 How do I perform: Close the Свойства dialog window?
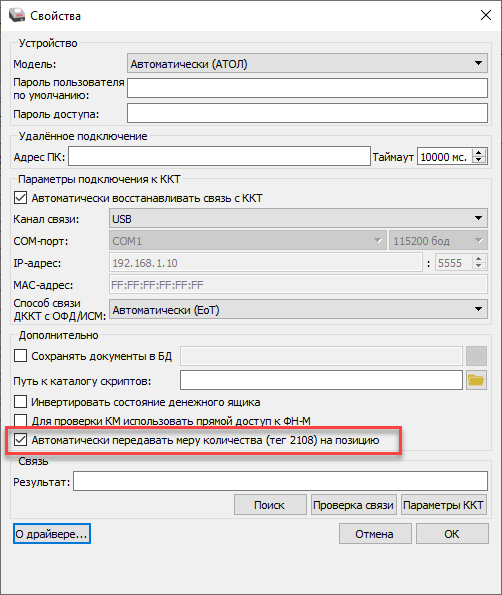(486, 16)
